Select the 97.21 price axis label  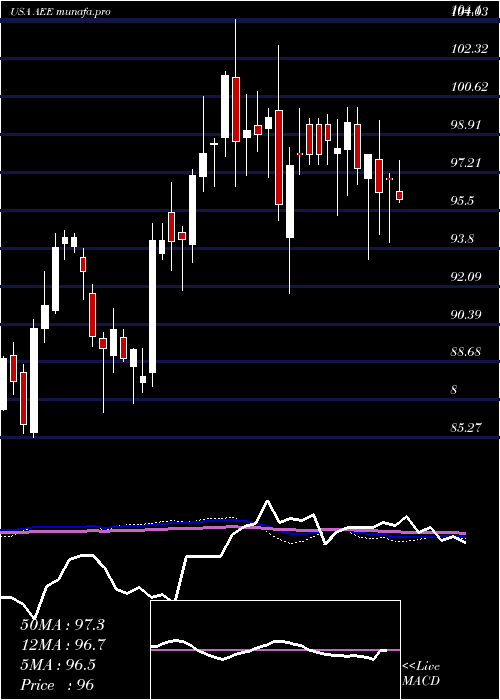[466, 163]
